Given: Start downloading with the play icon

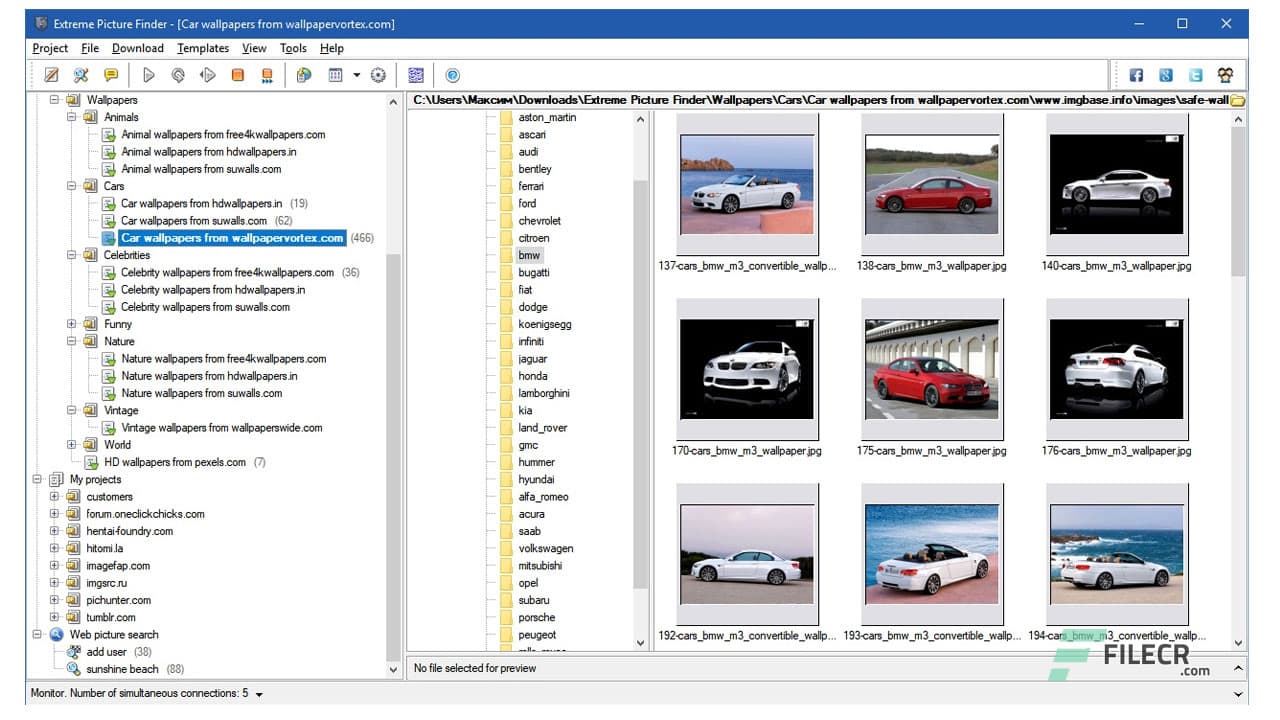Looking at the screenshot, I should pyautogui.click(x=149, y=74).
